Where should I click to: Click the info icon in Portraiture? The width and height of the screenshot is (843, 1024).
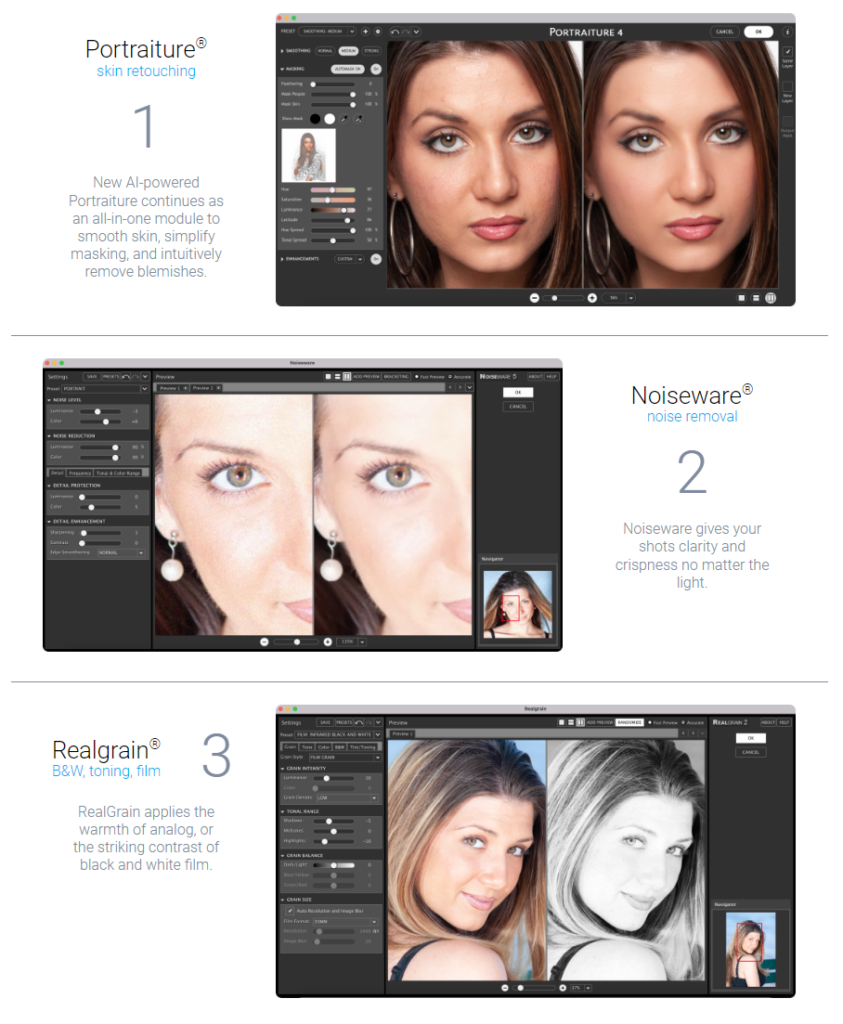pos(787,31)
